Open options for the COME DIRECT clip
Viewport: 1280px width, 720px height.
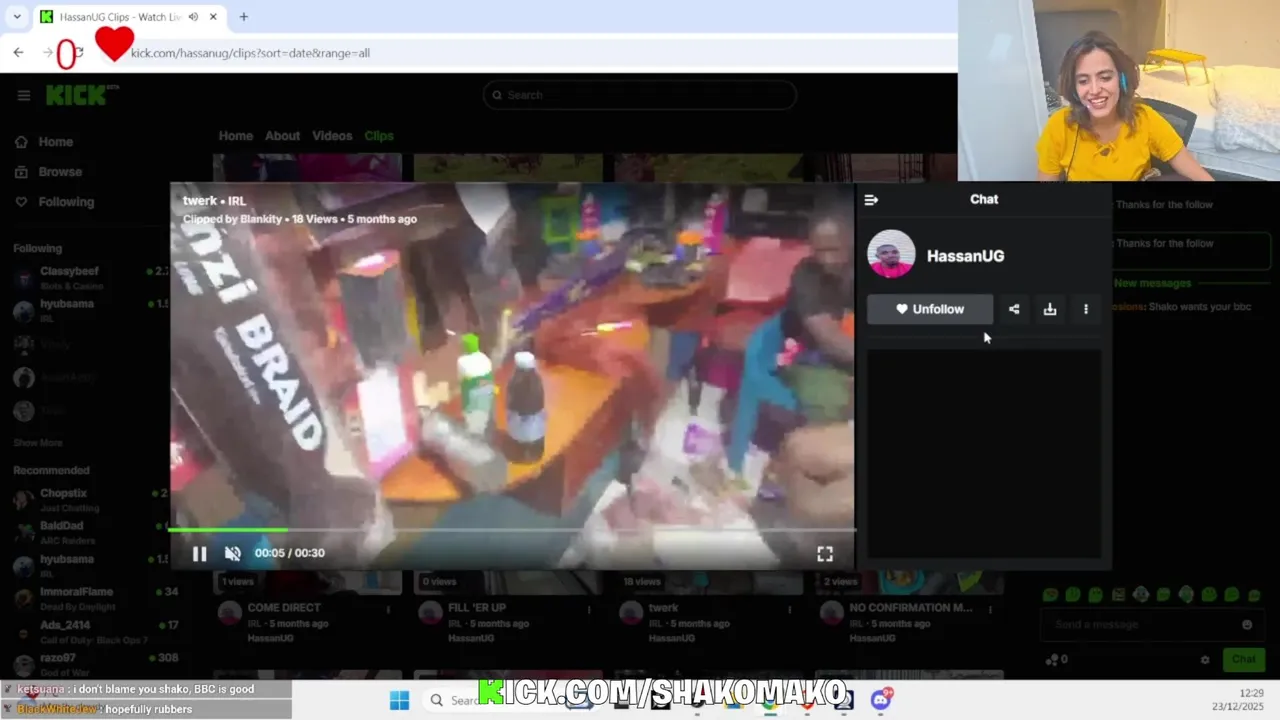(388, 609)
